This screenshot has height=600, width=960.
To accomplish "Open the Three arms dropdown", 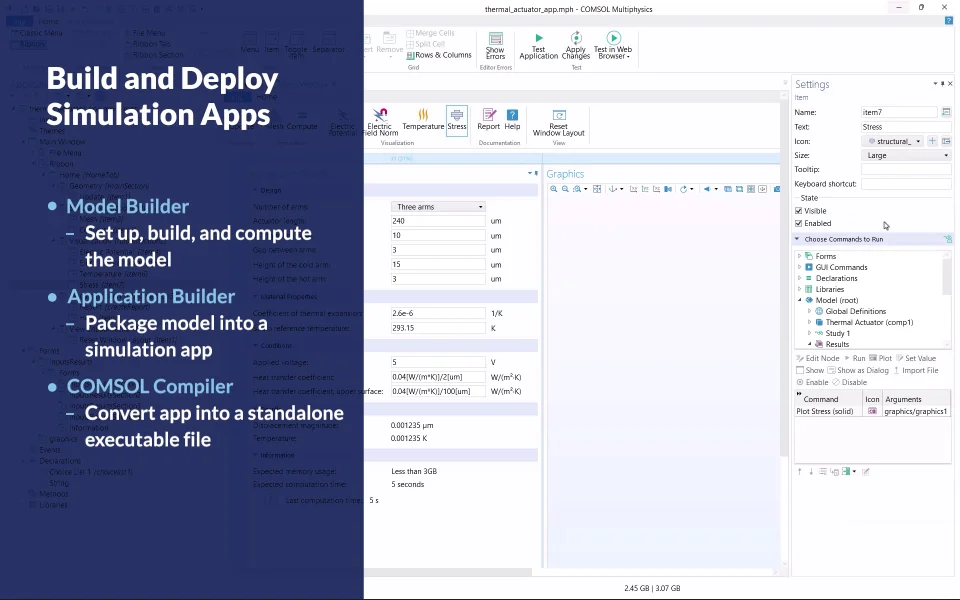I will [x=438, y=207].
